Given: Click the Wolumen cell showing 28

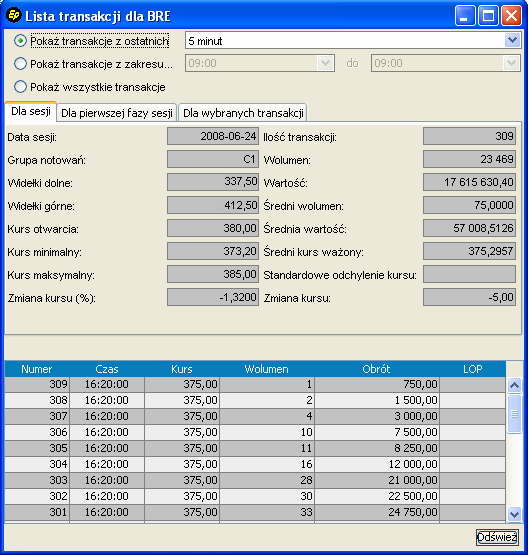Looking at the screenshot, I should click(267, 480).
